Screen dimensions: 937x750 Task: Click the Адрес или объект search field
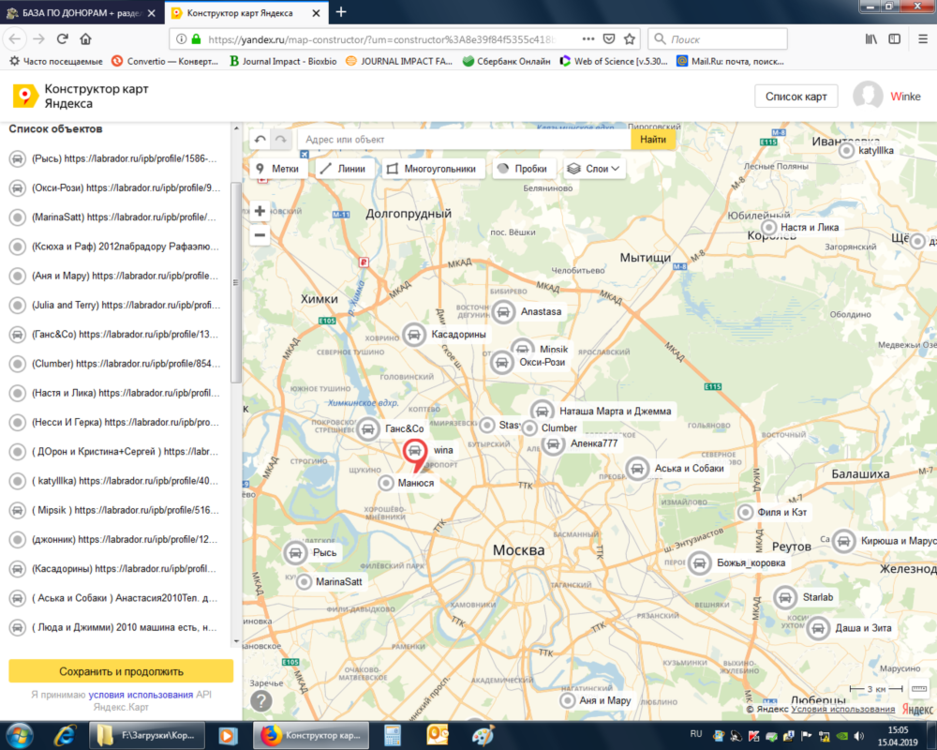coord(460,140)
